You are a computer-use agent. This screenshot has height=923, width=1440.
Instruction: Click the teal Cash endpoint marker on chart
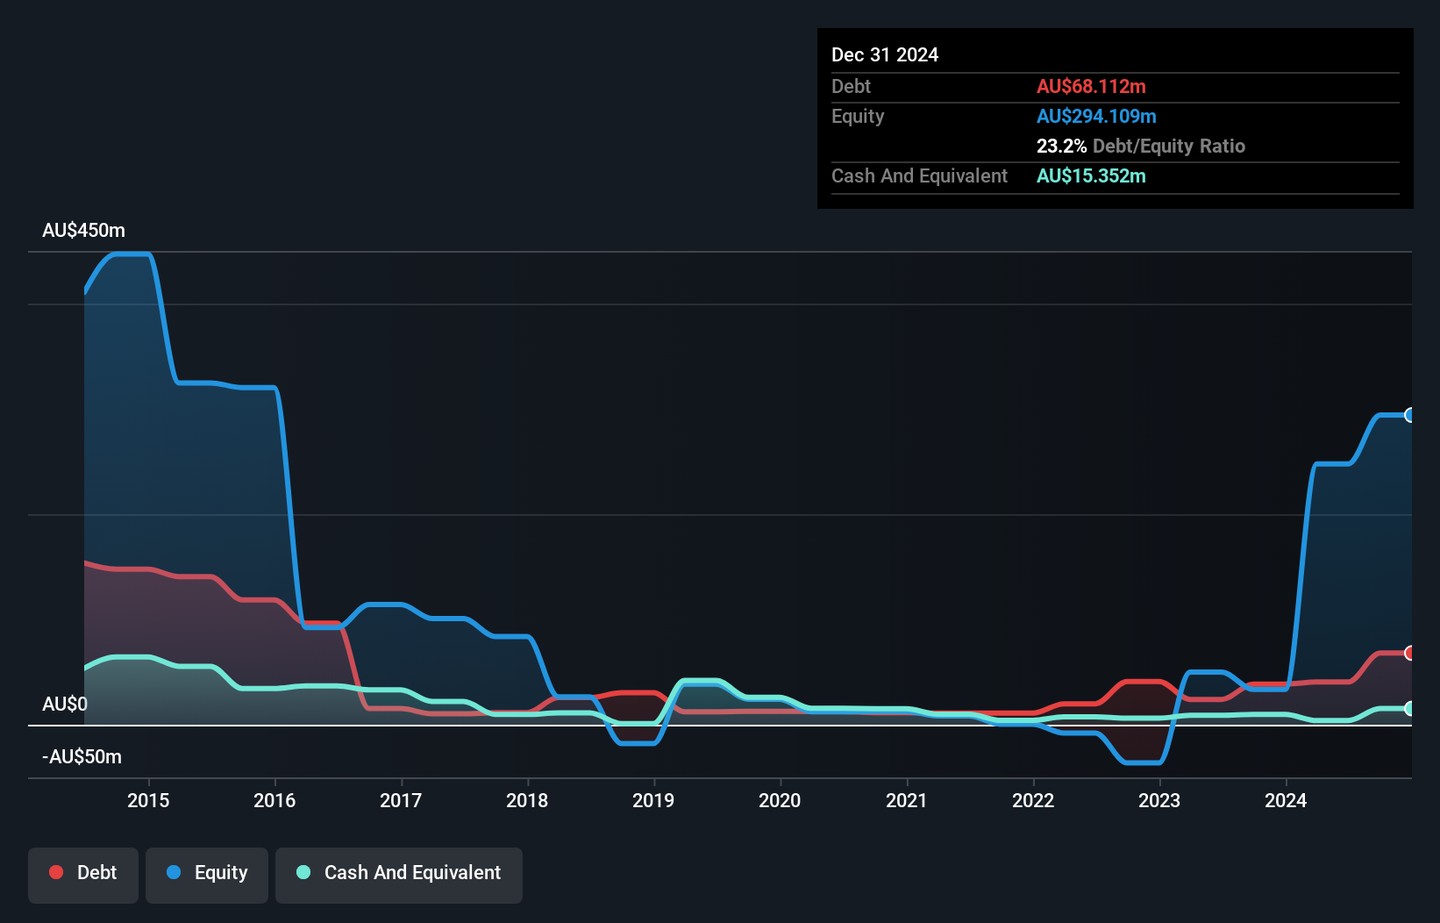click(x=1410, y=708)
